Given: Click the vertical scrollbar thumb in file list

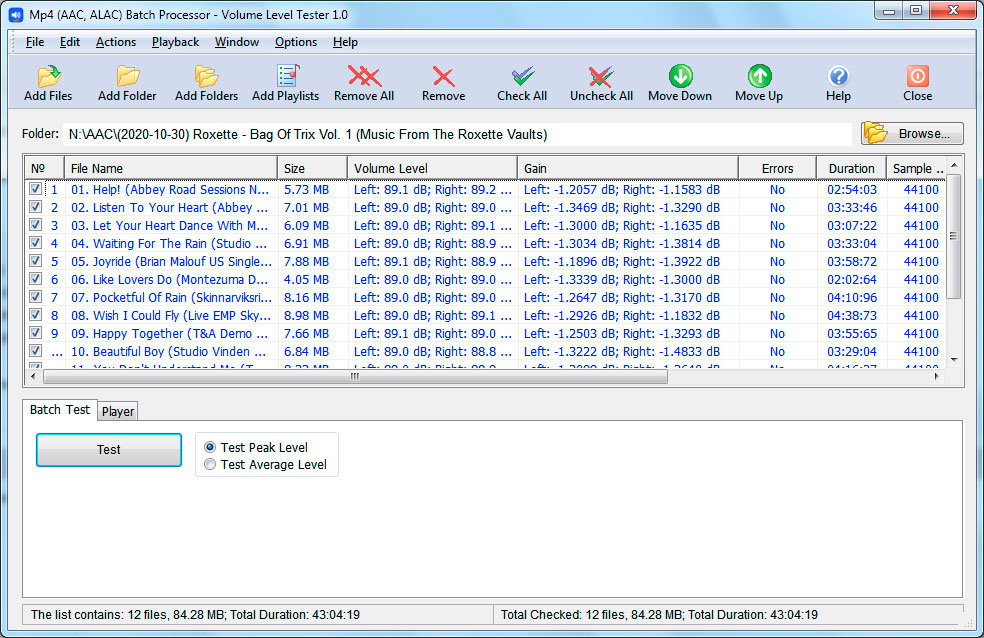Looking at the screenshot, I should click(x=954, y=236).
